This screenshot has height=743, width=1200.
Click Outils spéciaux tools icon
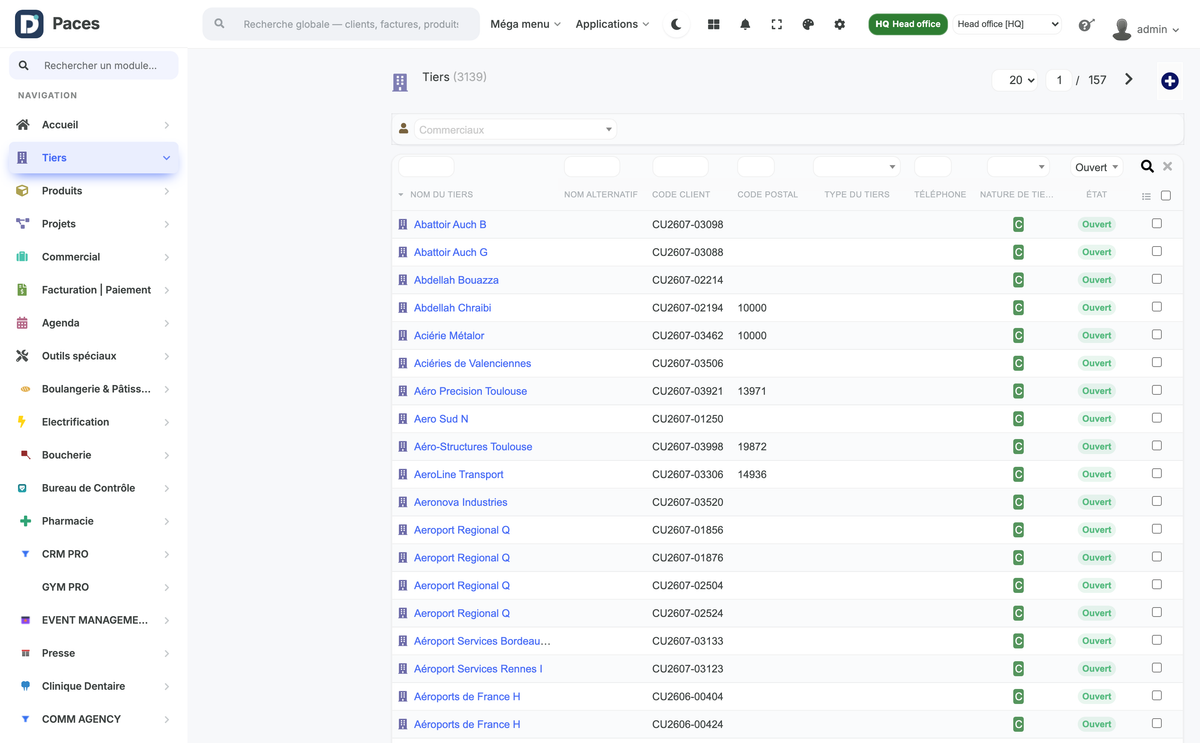tap(22, 356)
